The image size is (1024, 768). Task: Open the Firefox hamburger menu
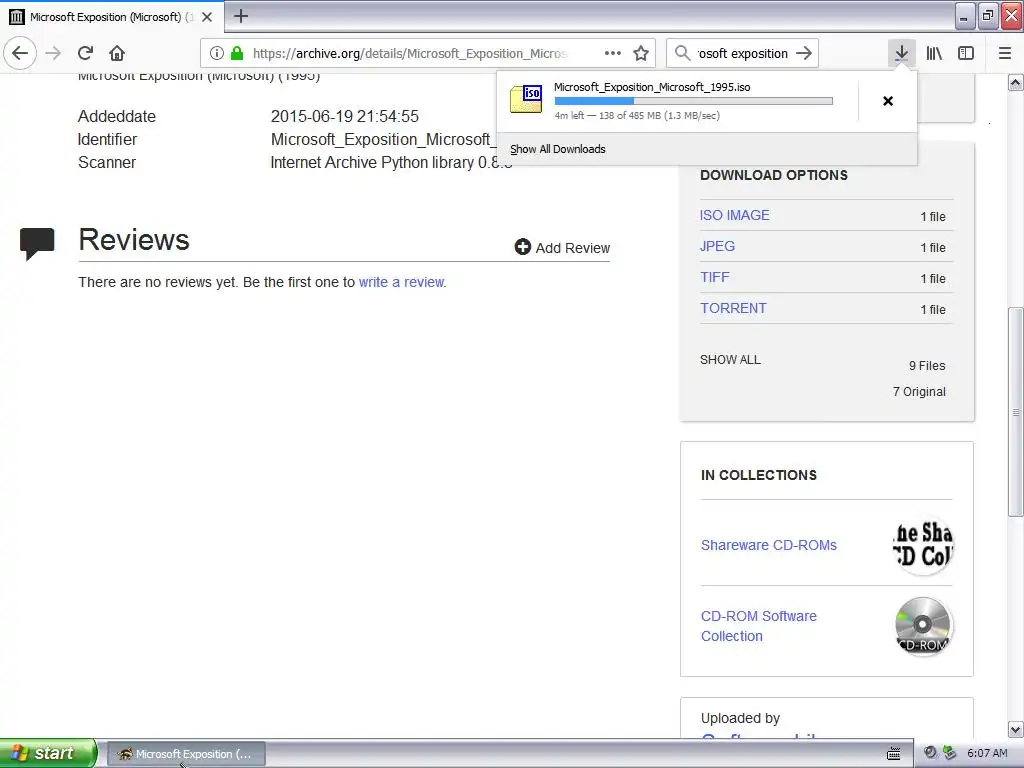pyautogui.click(x=1005, y=53)
